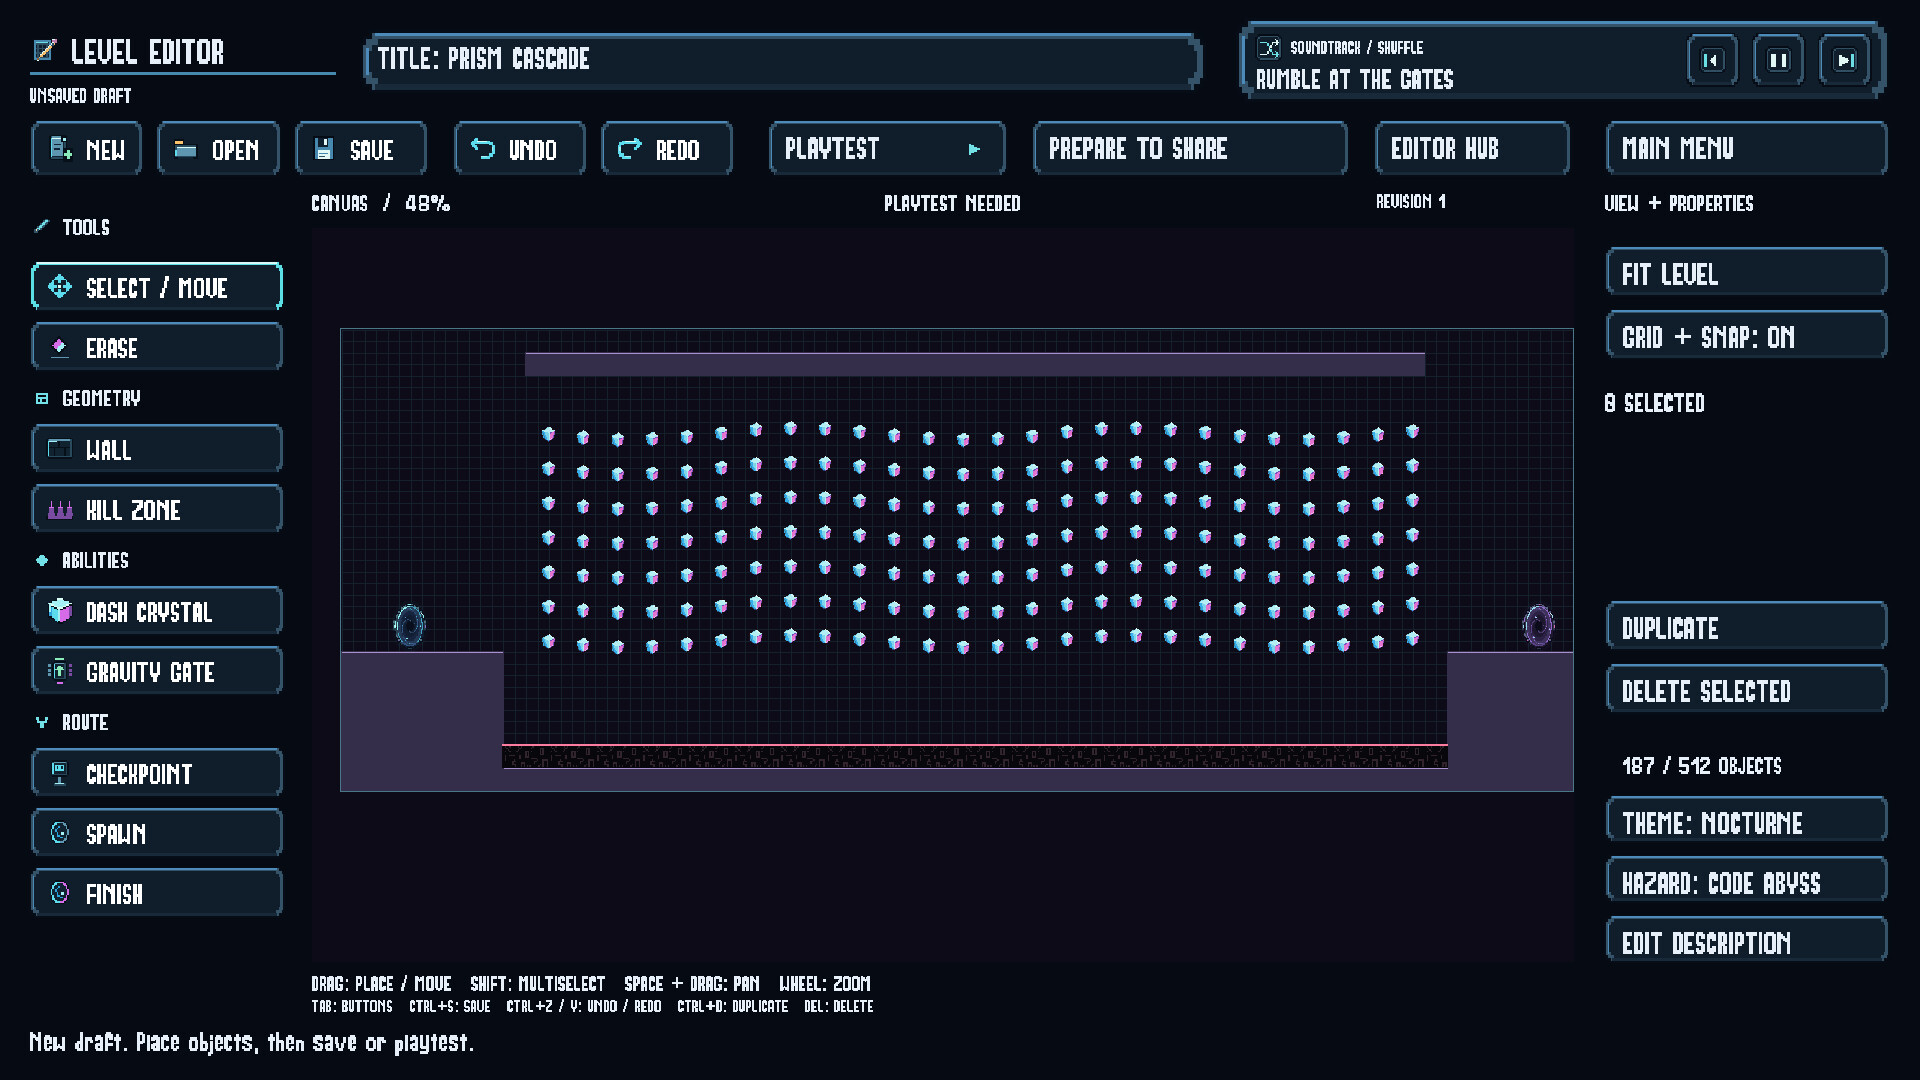Click the cube icon on Dash Crystal
The width and height of the screenshot is (1920, 1080).
(60, 610)
